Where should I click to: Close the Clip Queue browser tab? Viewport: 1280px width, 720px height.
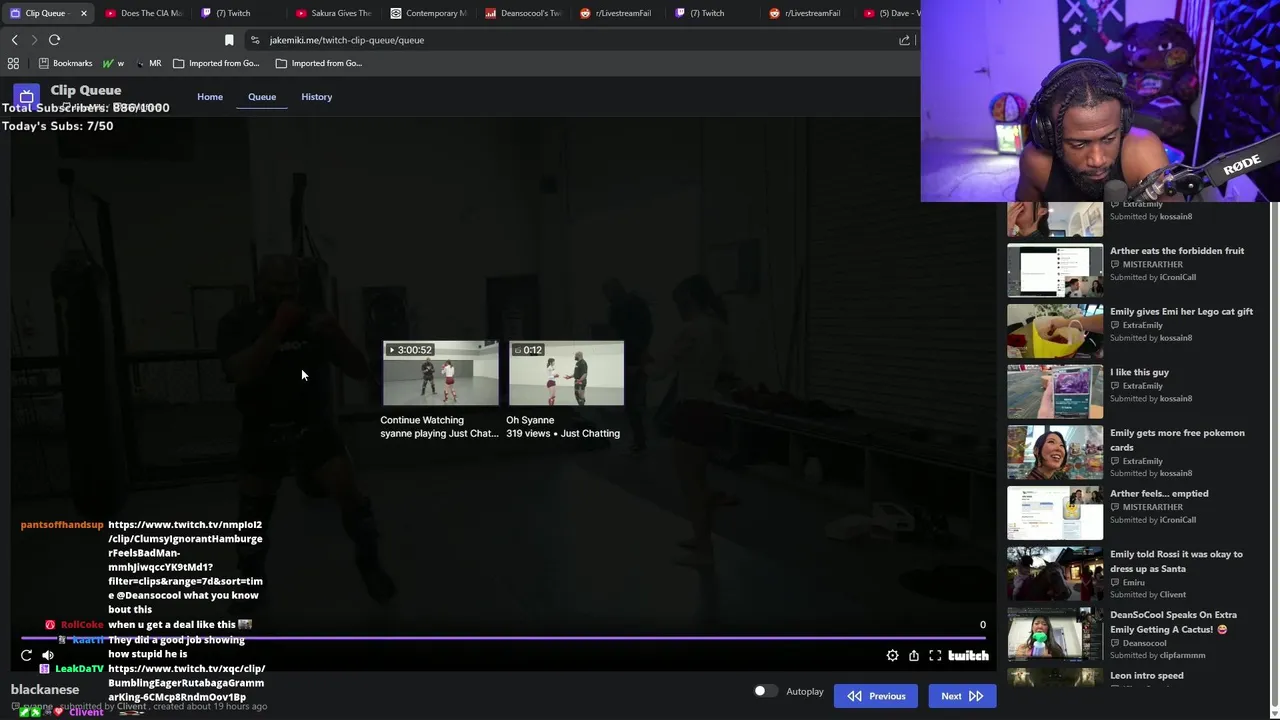pos(83,13)
